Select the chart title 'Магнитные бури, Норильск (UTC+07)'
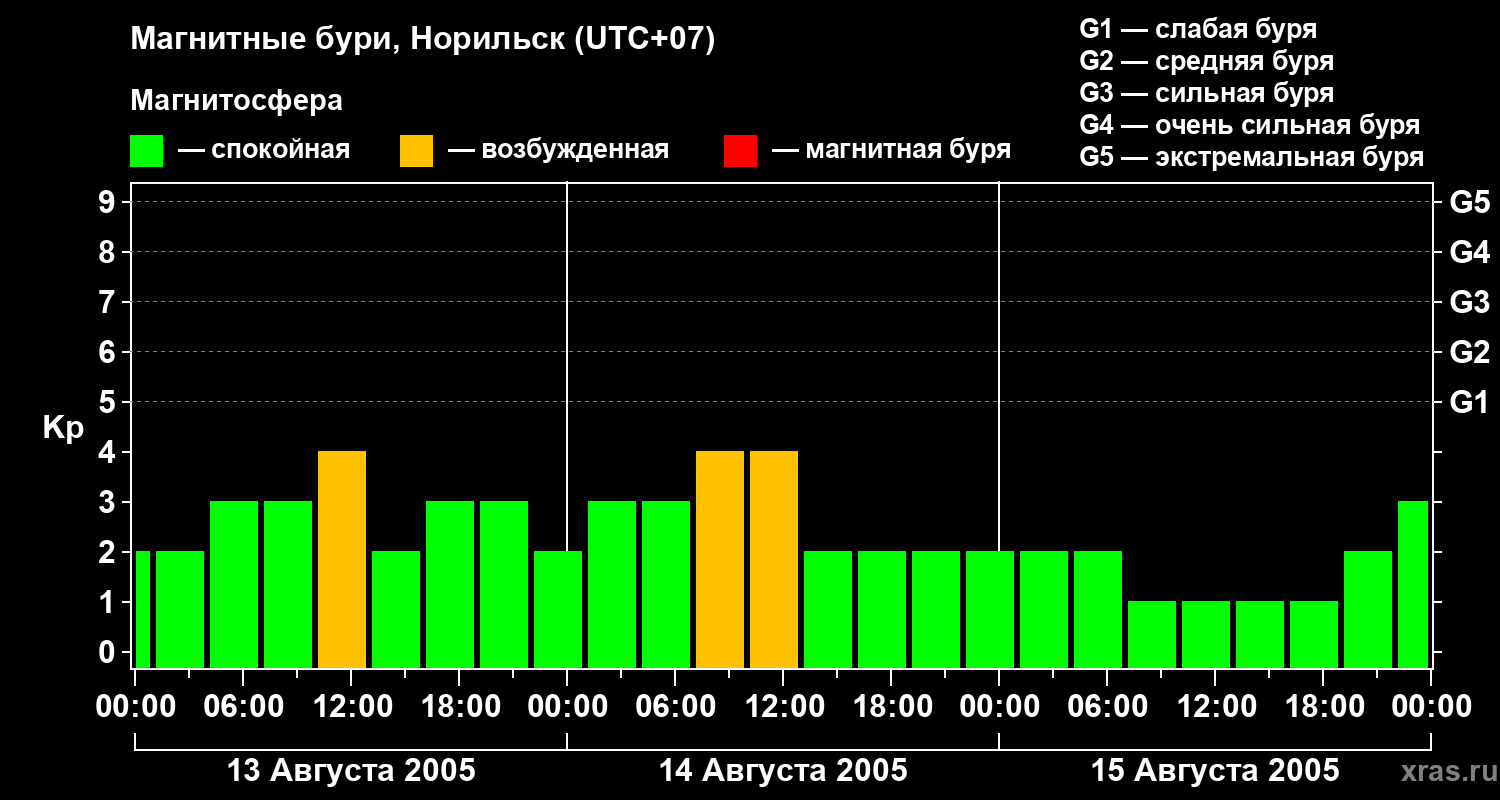This screenshot has width=1500, height=800. pos(423,40)
